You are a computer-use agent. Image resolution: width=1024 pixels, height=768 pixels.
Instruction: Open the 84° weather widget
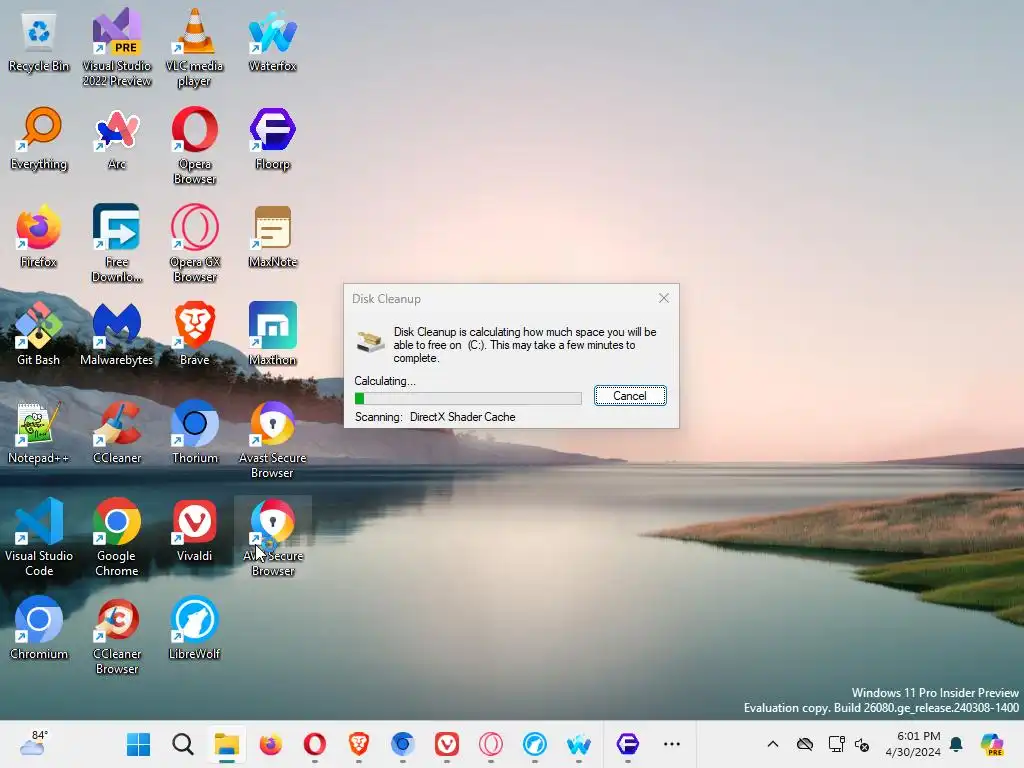pyautogui.click(x=33, y=744)
